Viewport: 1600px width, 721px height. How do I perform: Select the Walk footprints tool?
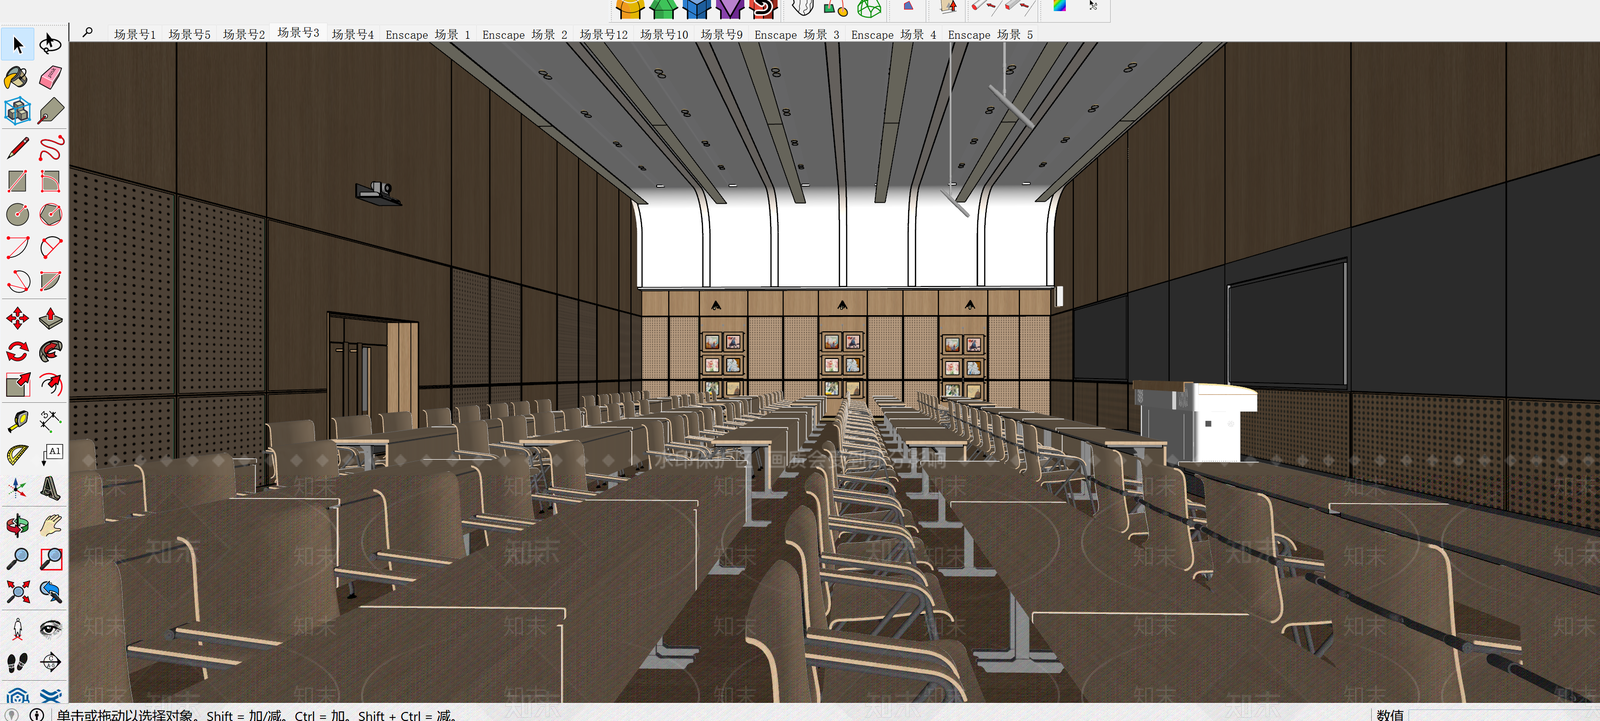pyautogui.click(x=17, y=661)
